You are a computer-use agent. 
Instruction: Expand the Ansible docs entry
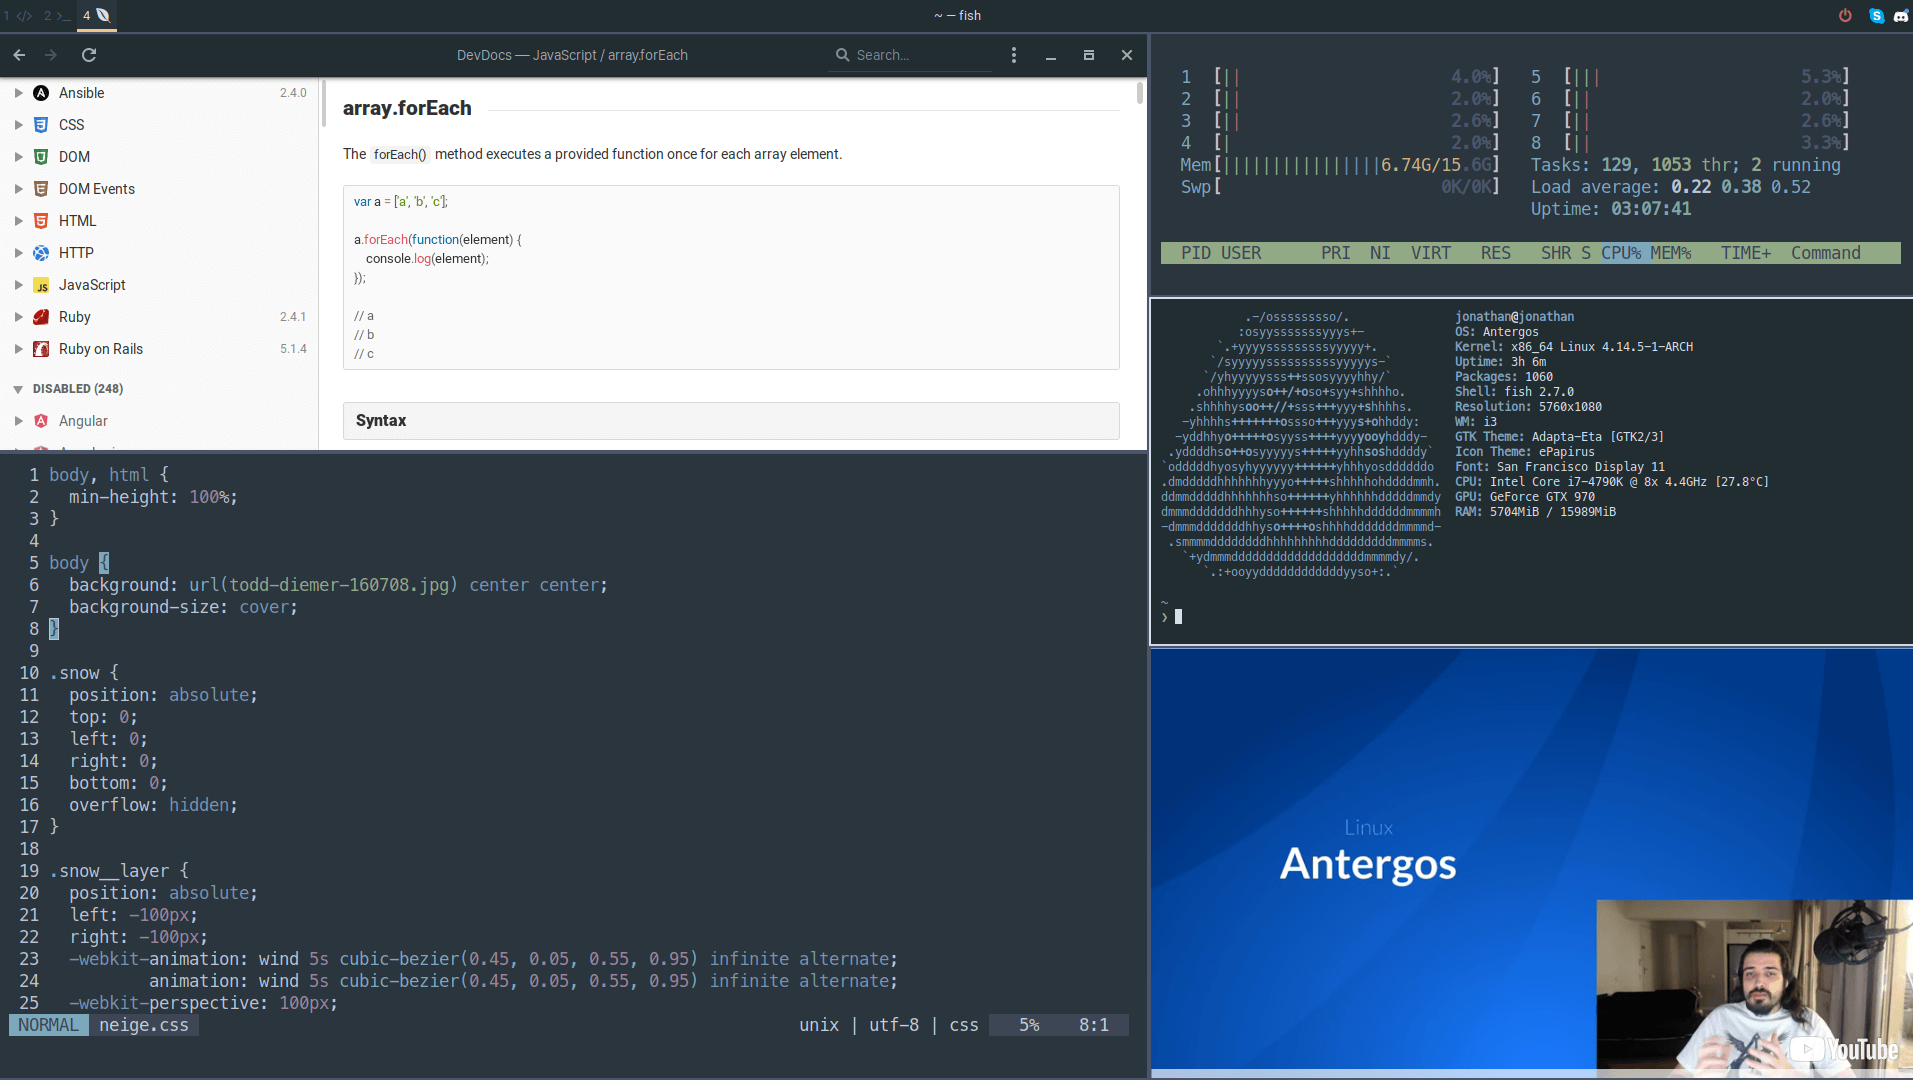tap(18, 93)
